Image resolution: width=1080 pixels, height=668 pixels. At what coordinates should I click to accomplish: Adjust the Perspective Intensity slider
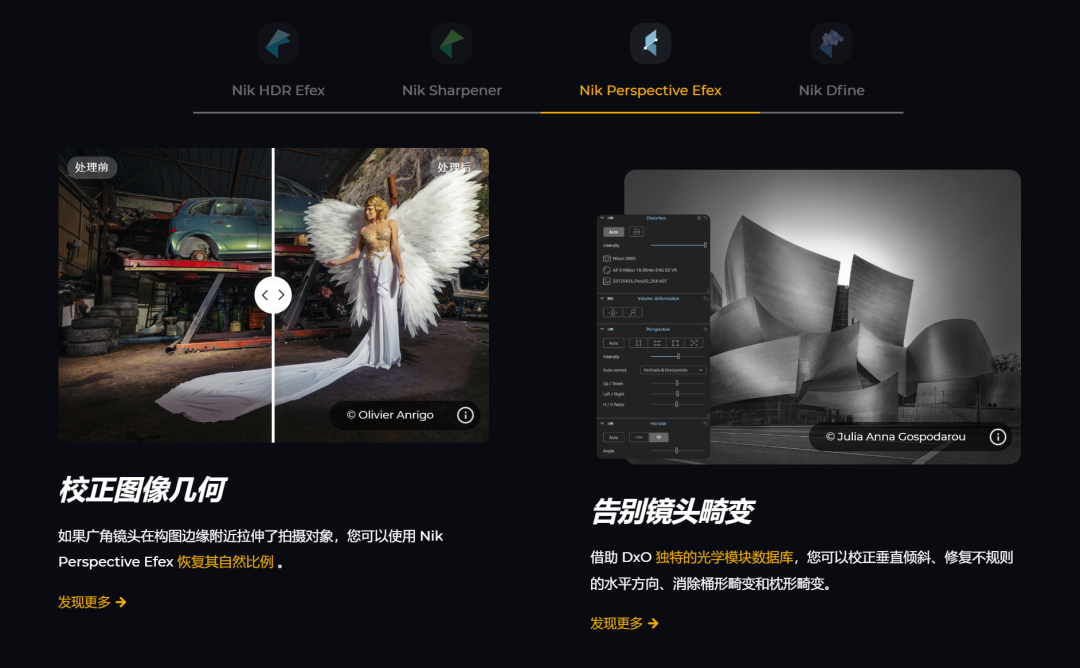[678, 357]
